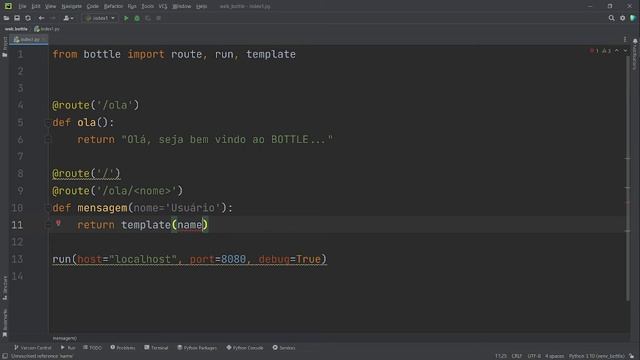
Task: Click the @route('/ola/<nome>') decorator
Action: click(x=118, y=191)
